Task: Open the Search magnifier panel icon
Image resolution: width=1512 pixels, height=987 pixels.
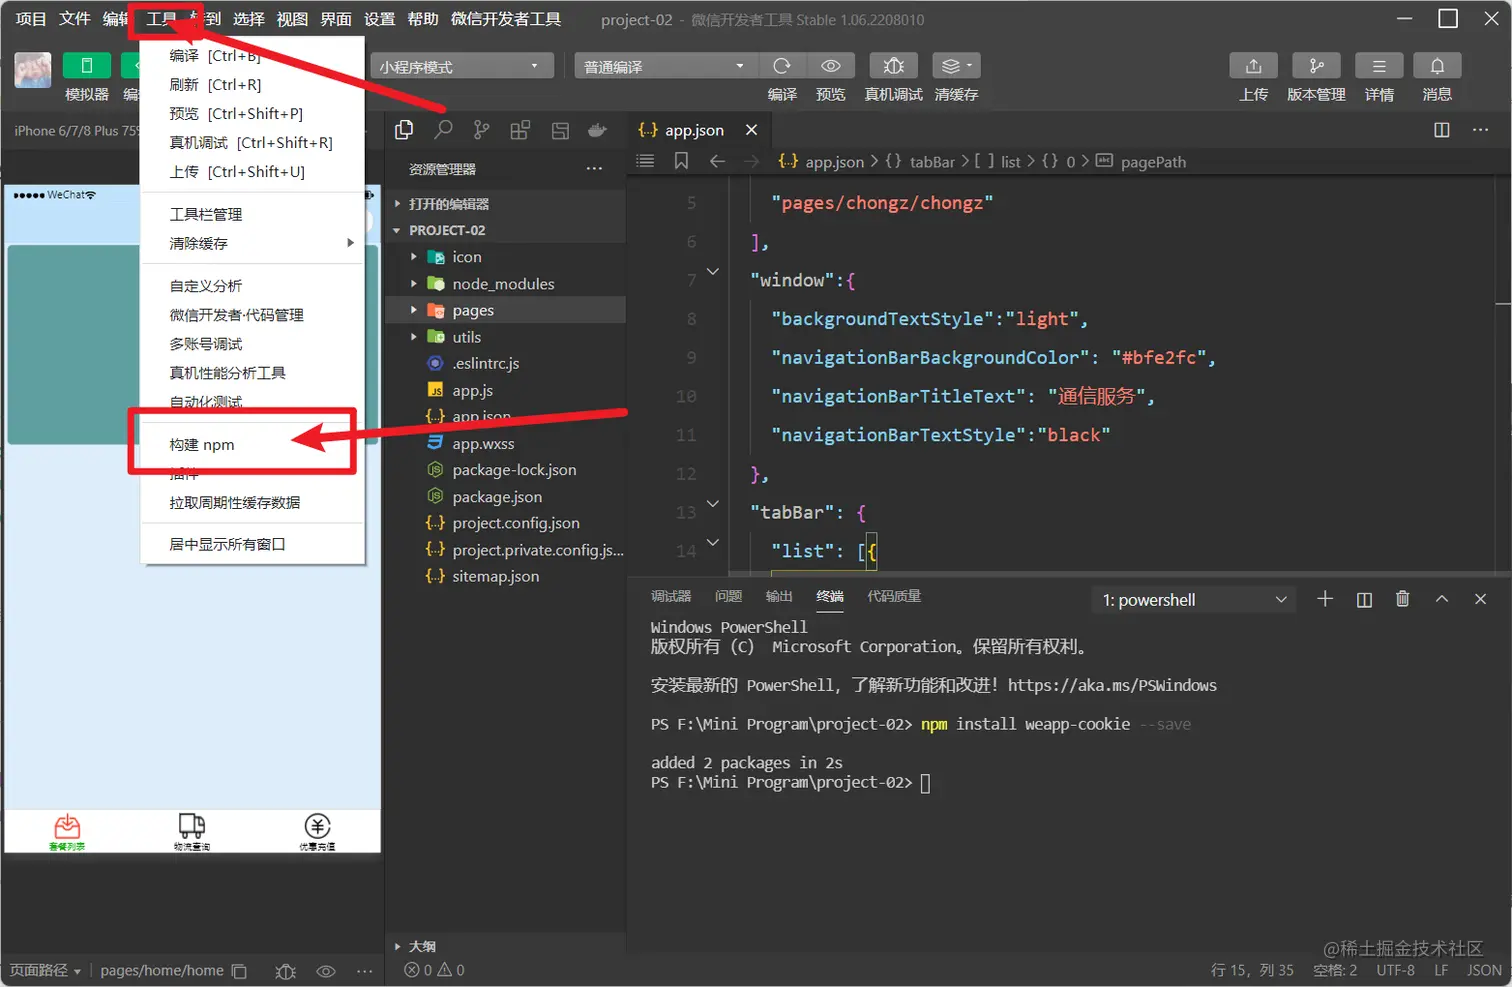Action: (x=443, y=130)
